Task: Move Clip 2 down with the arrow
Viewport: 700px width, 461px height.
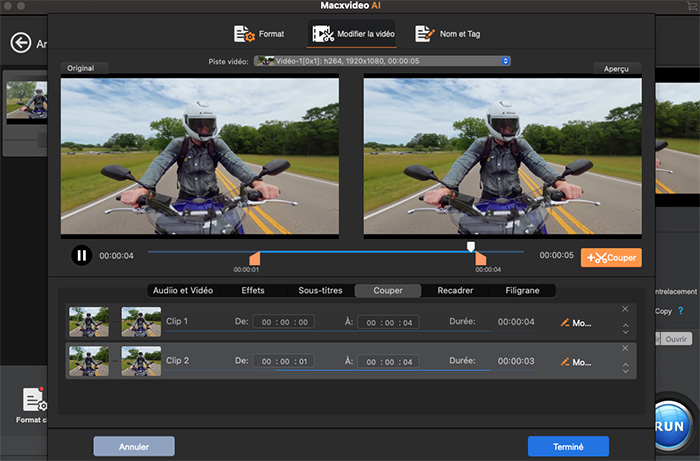Action: tap(625, 371)
